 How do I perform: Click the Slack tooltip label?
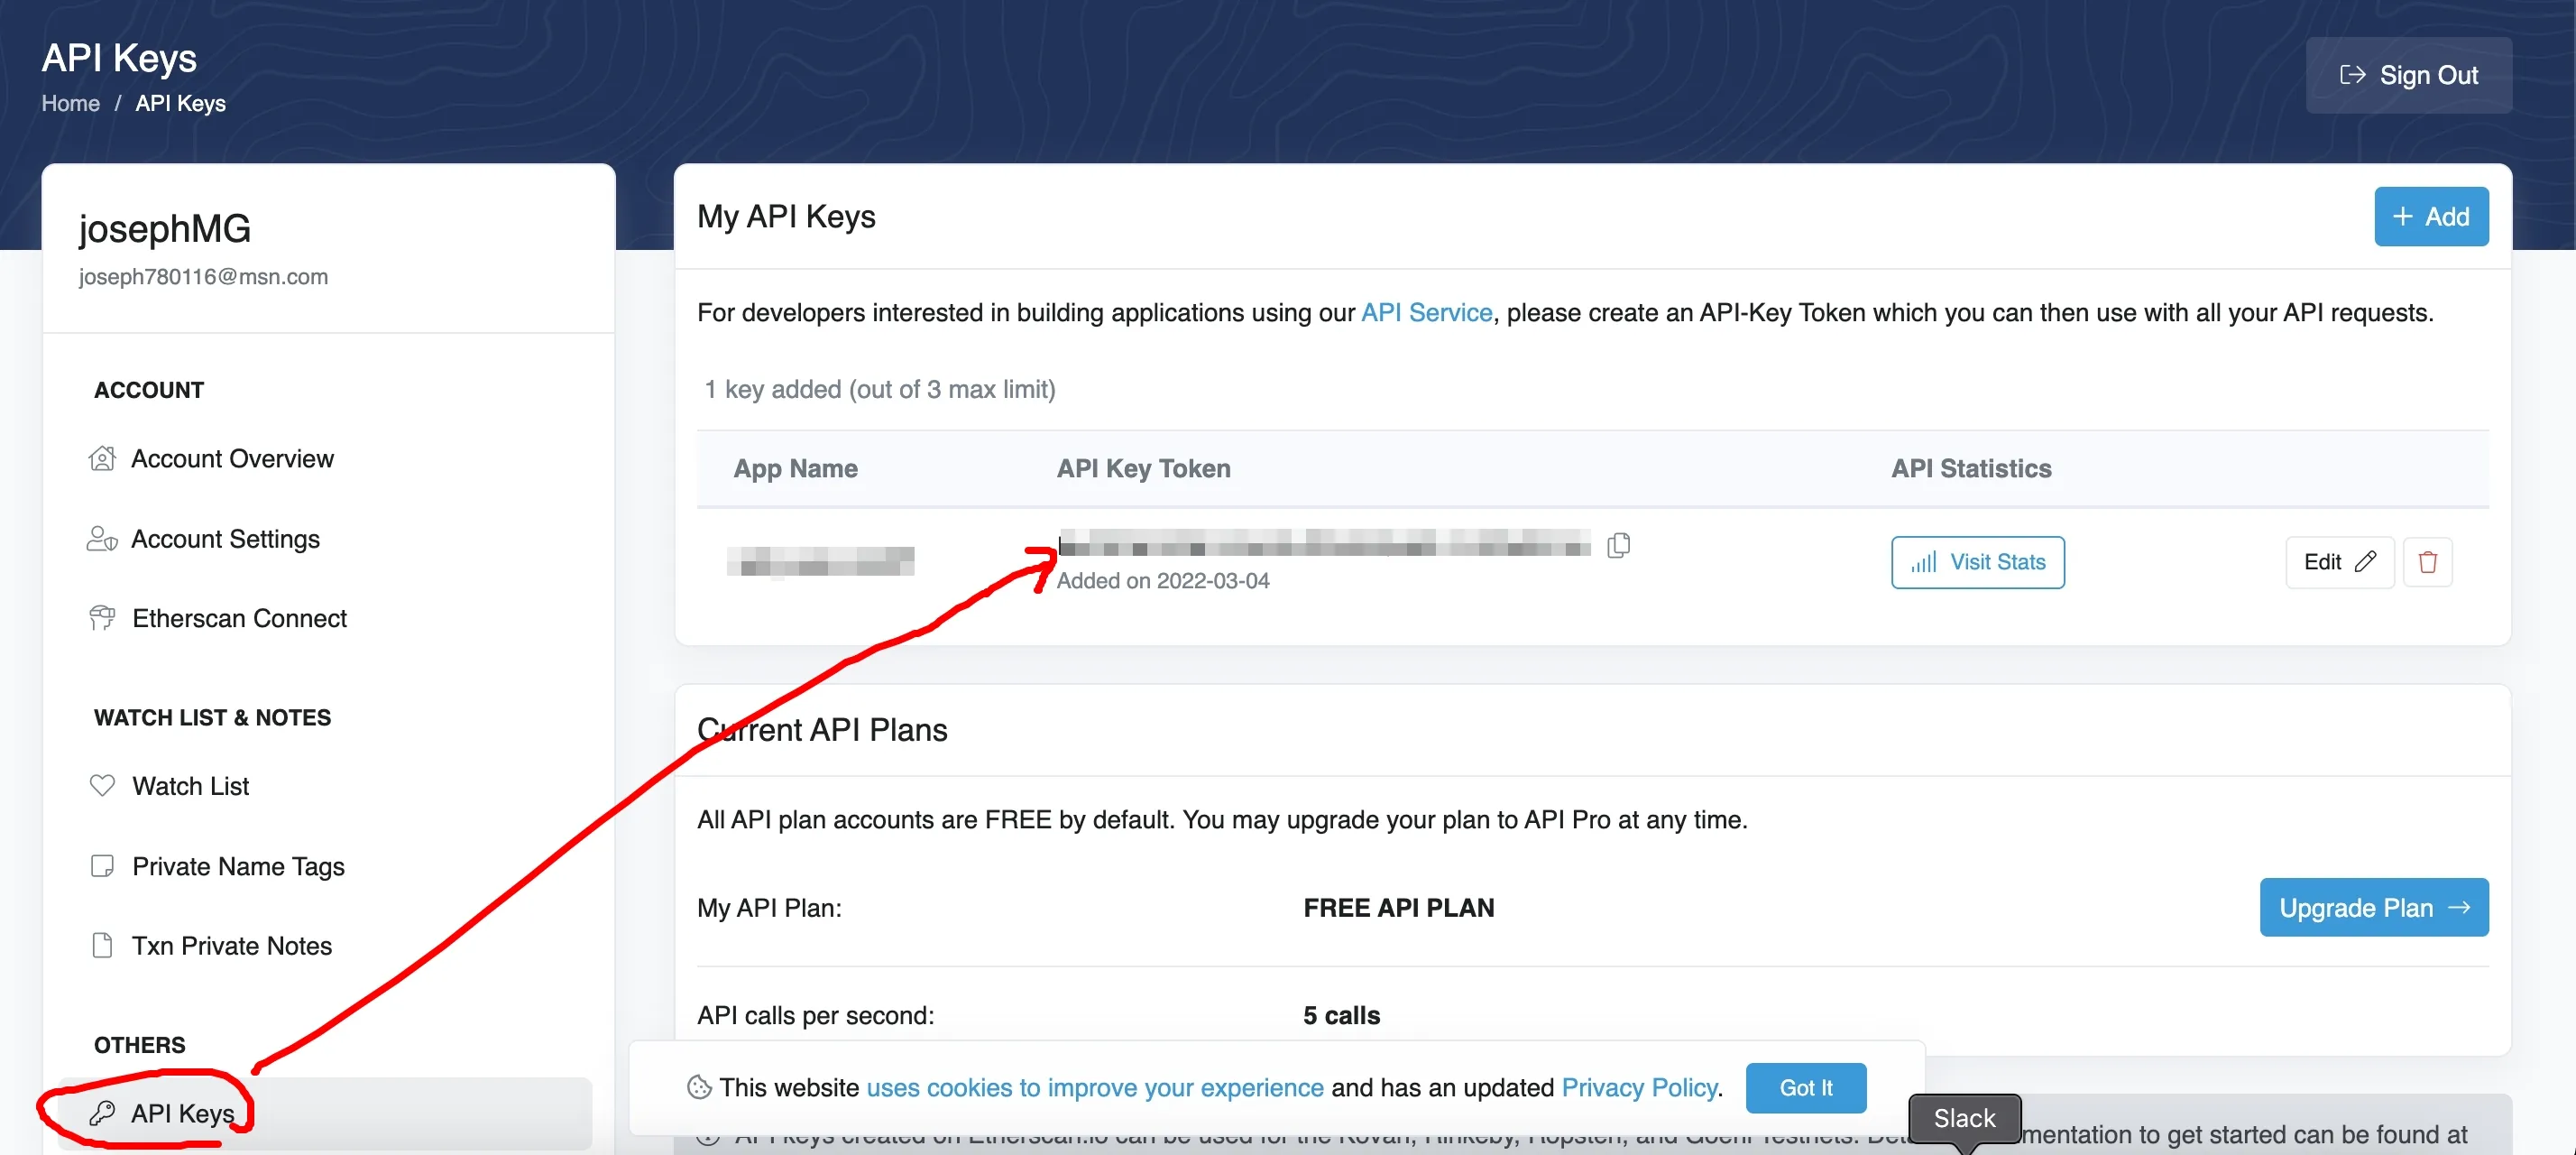pyautogui.click(x=1964, y=1118)
